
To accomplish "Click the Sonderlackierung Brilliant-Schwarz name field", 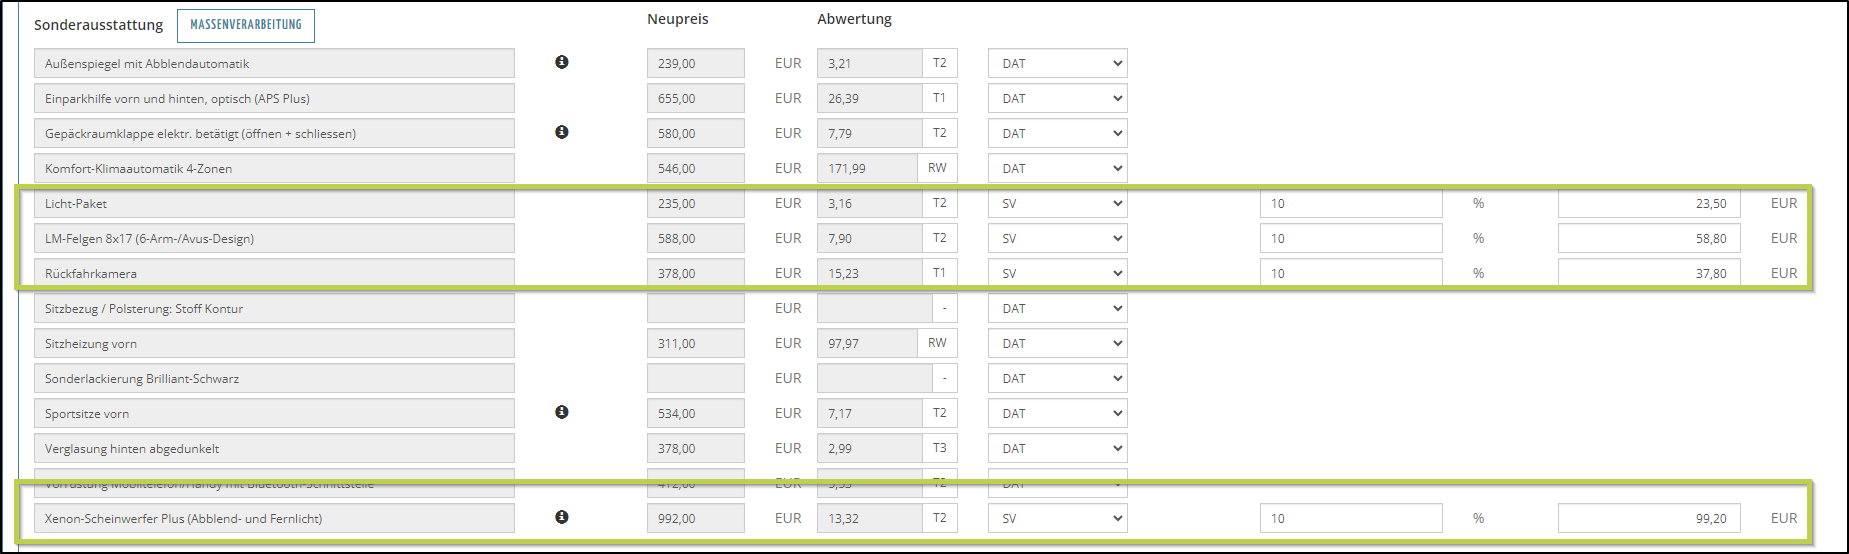I will pyautogui.click(x=274, y=378).
